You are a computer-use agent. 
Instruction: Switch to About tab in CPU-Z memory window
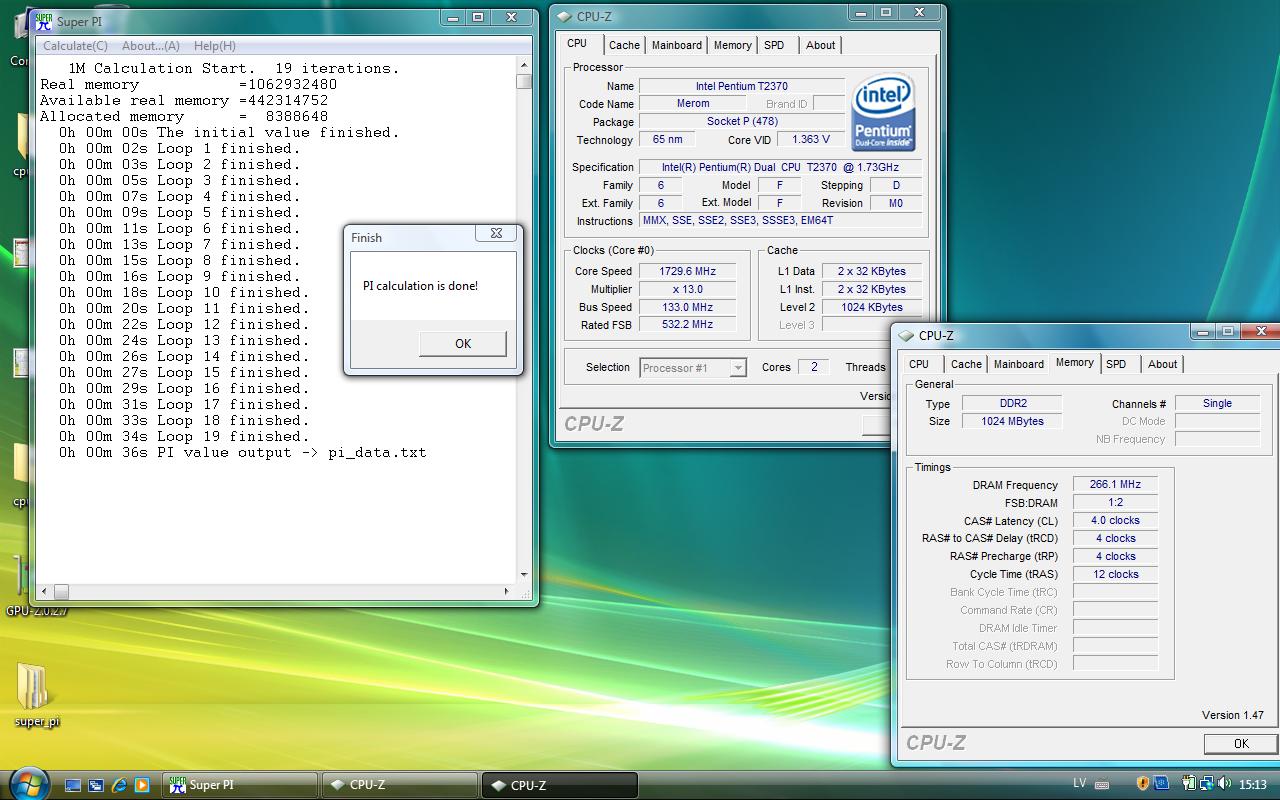1163,364
